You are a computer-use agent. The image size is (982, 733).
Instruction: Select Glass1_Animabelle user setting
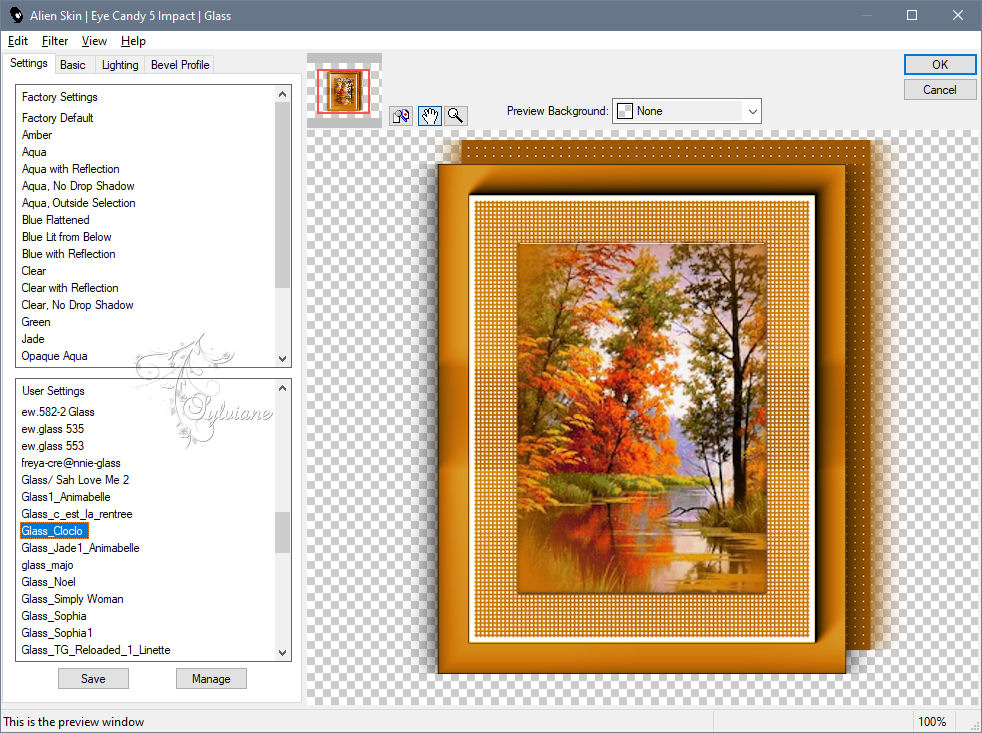[66, 496]
